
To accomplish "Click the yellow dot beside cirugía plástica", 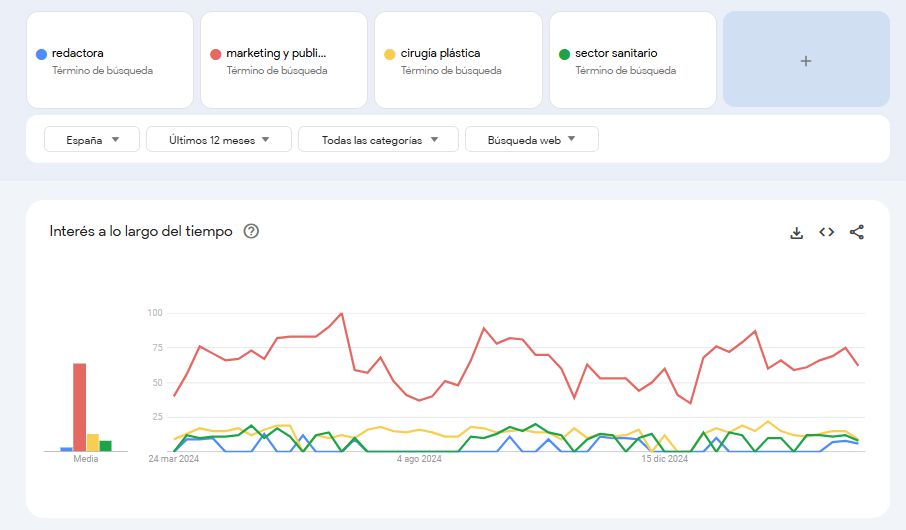I will coord(389,54).
